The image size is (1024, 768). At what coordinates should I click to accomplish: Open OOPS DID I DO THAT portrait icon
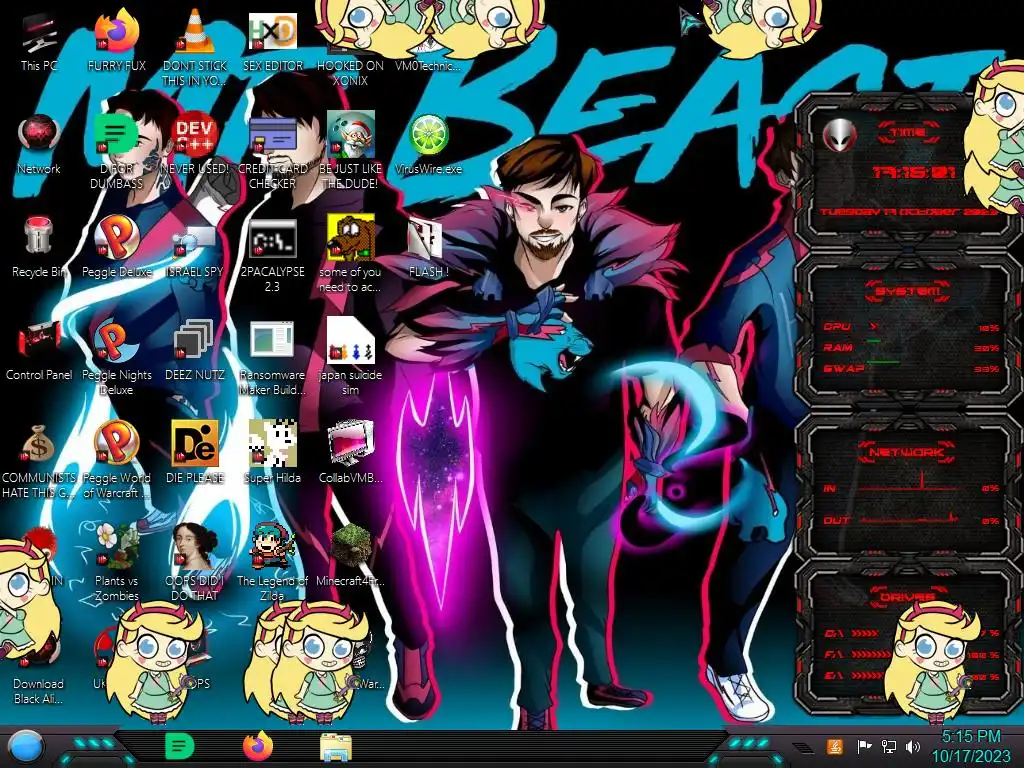tap(195, 563)
